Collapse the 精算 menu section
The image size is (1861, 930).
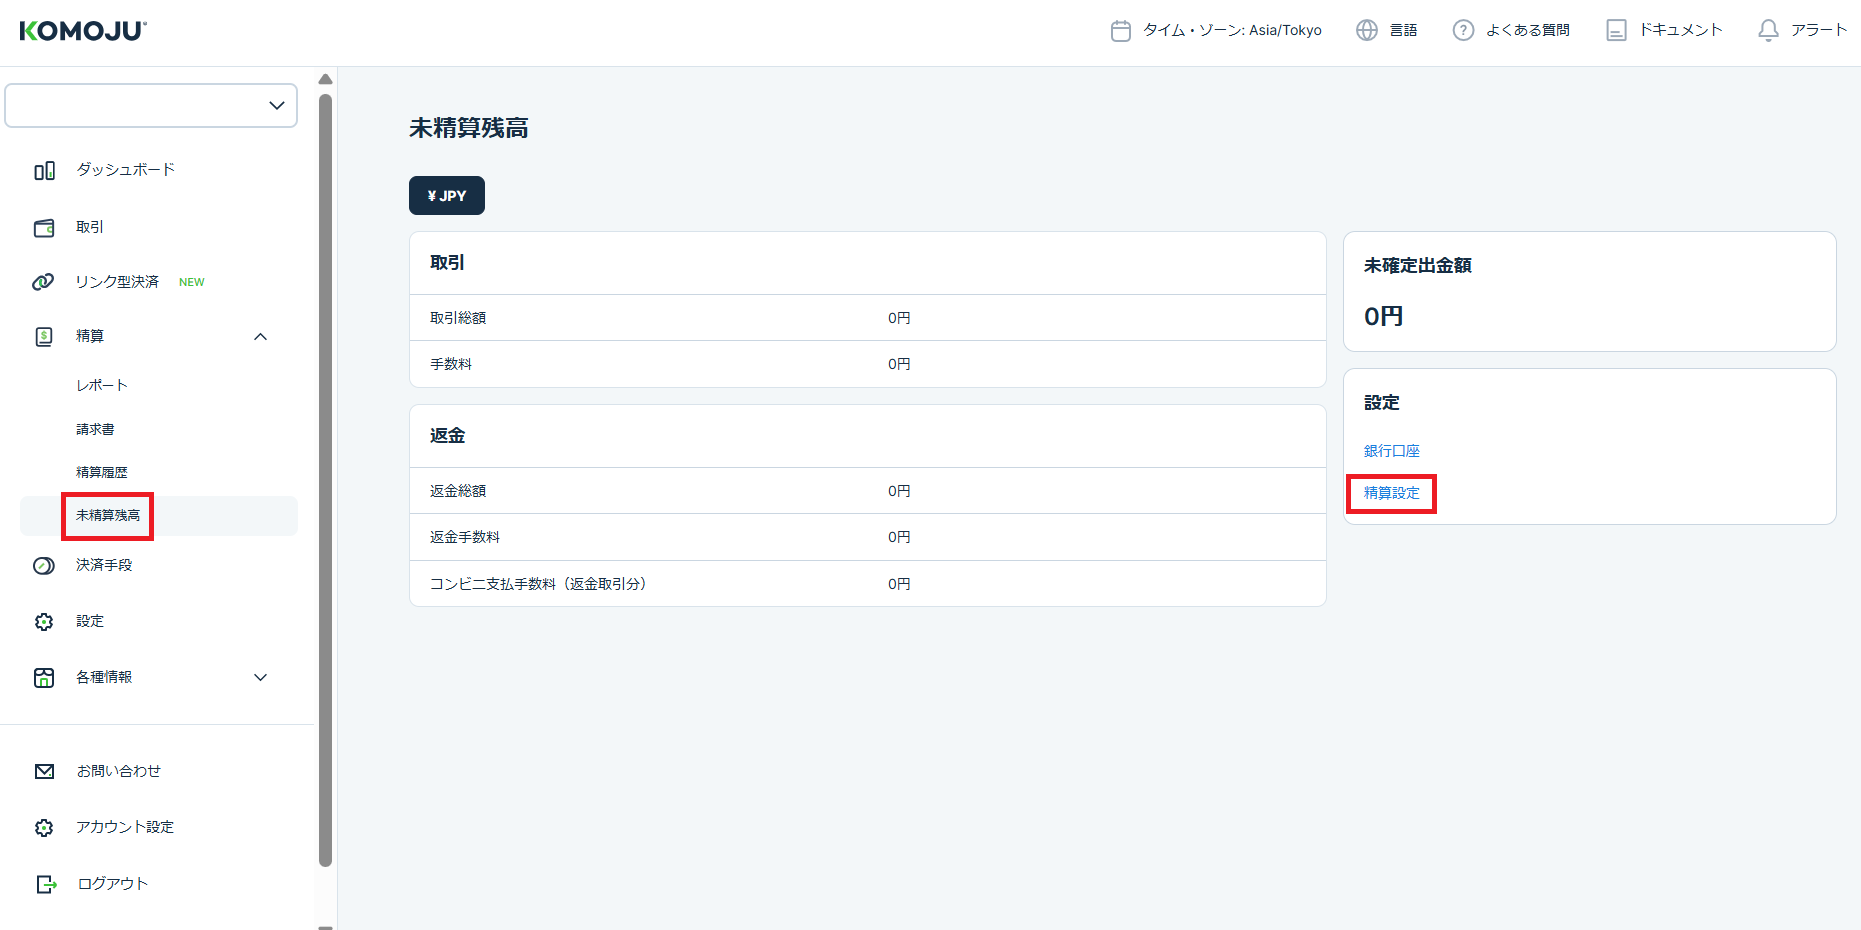pos(260,337)
